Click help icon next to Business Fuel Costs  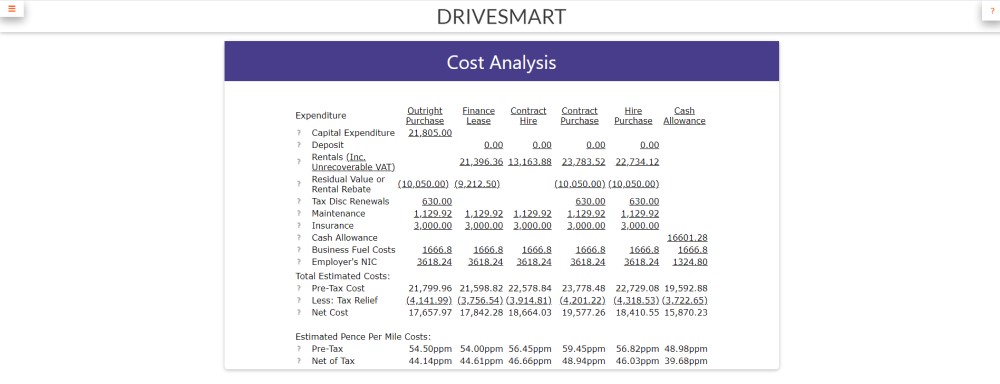[x=298, y=250]
